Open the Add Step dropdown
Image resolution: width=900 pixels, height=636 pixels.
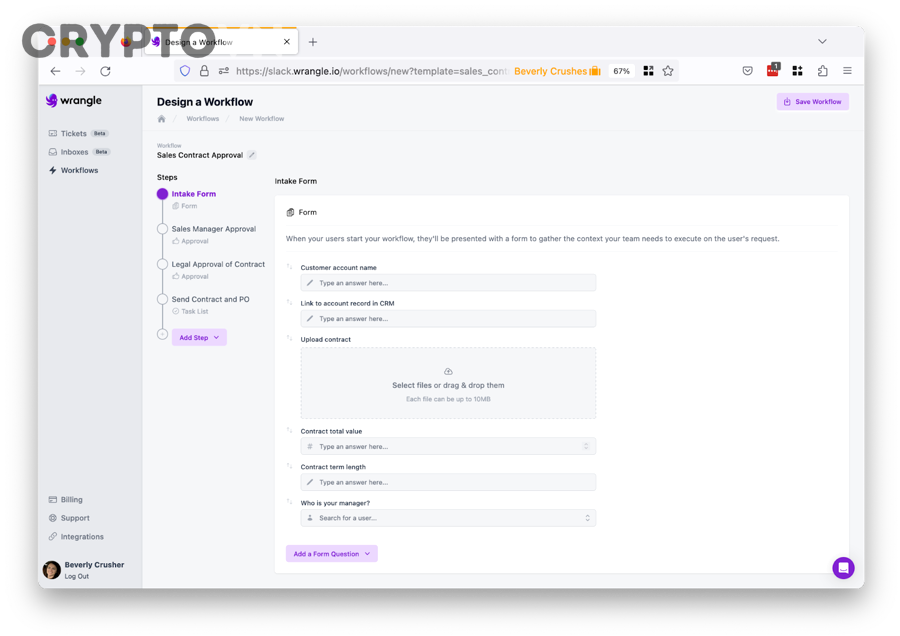pyautogui.click(x=199, y=338)
